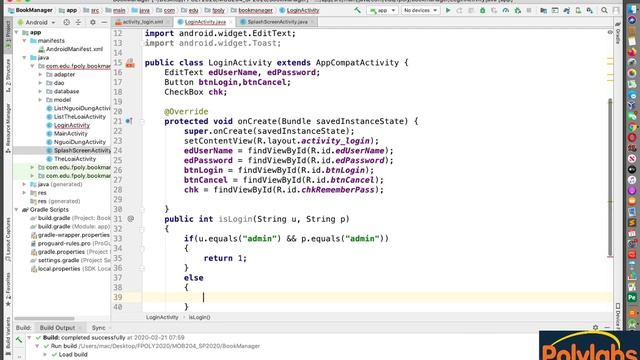The image size is (640, 360).
Task: Expand the dao package
Action: tap(40, 83)
